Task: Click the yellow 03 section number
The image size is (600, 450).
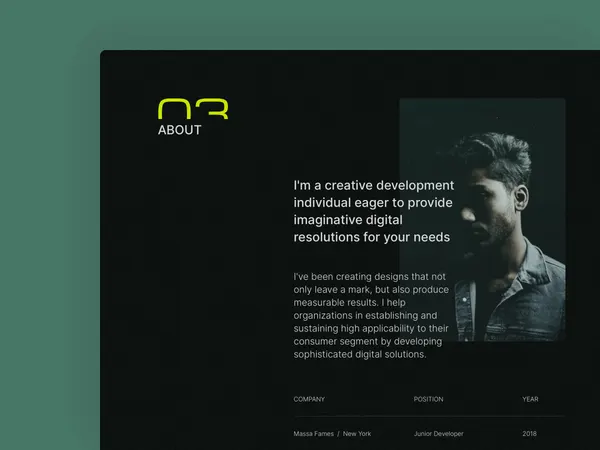Action: click(193, 109)
